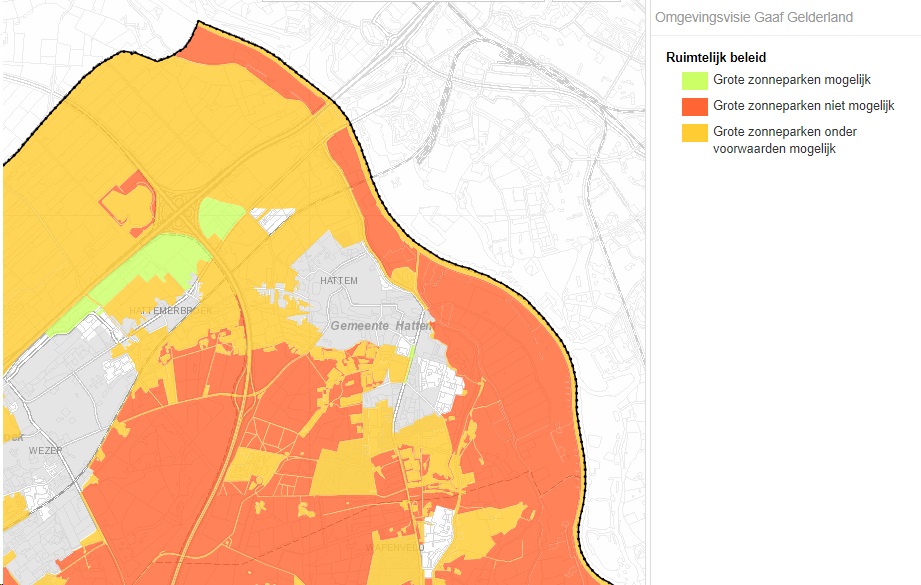Click the WEZEP place label on the map
921x585 pixels.
click(x=46, y=450)
